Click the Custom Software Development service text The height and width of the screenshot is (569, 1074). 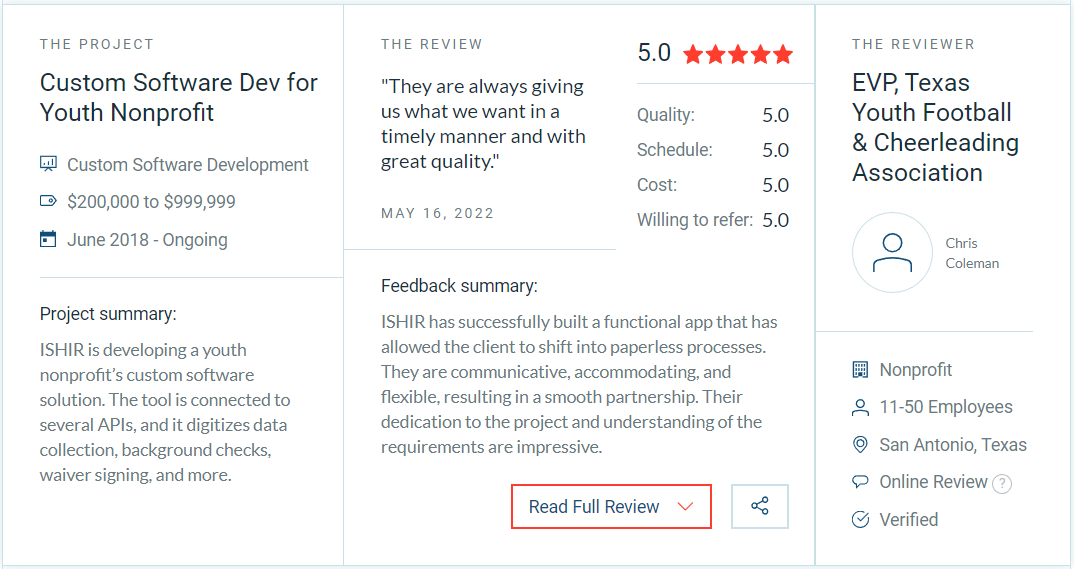click(x=188, y=165)
